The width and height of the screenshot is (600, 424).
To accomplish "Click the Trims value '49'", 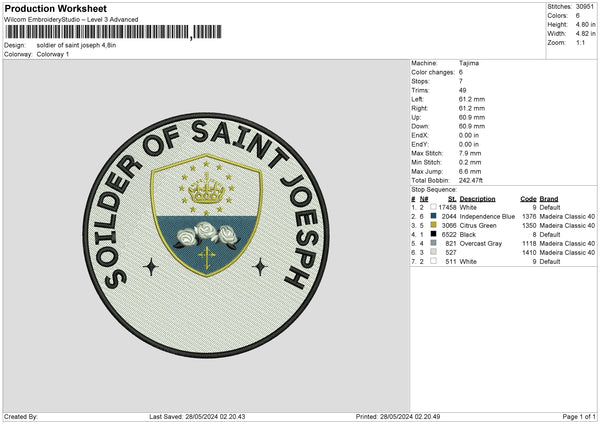I will 462,90.
